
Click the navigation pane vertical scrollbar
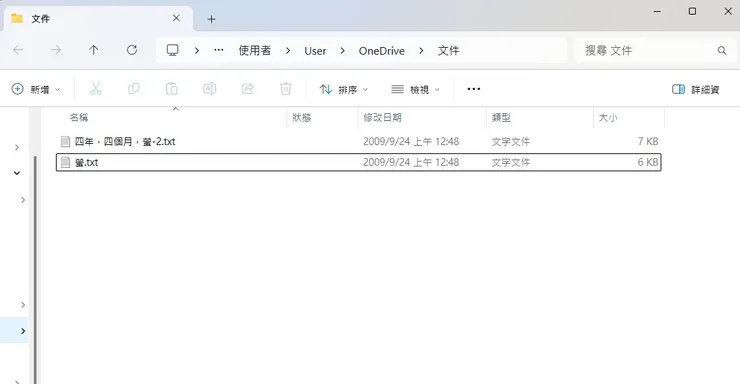point(35,269)
